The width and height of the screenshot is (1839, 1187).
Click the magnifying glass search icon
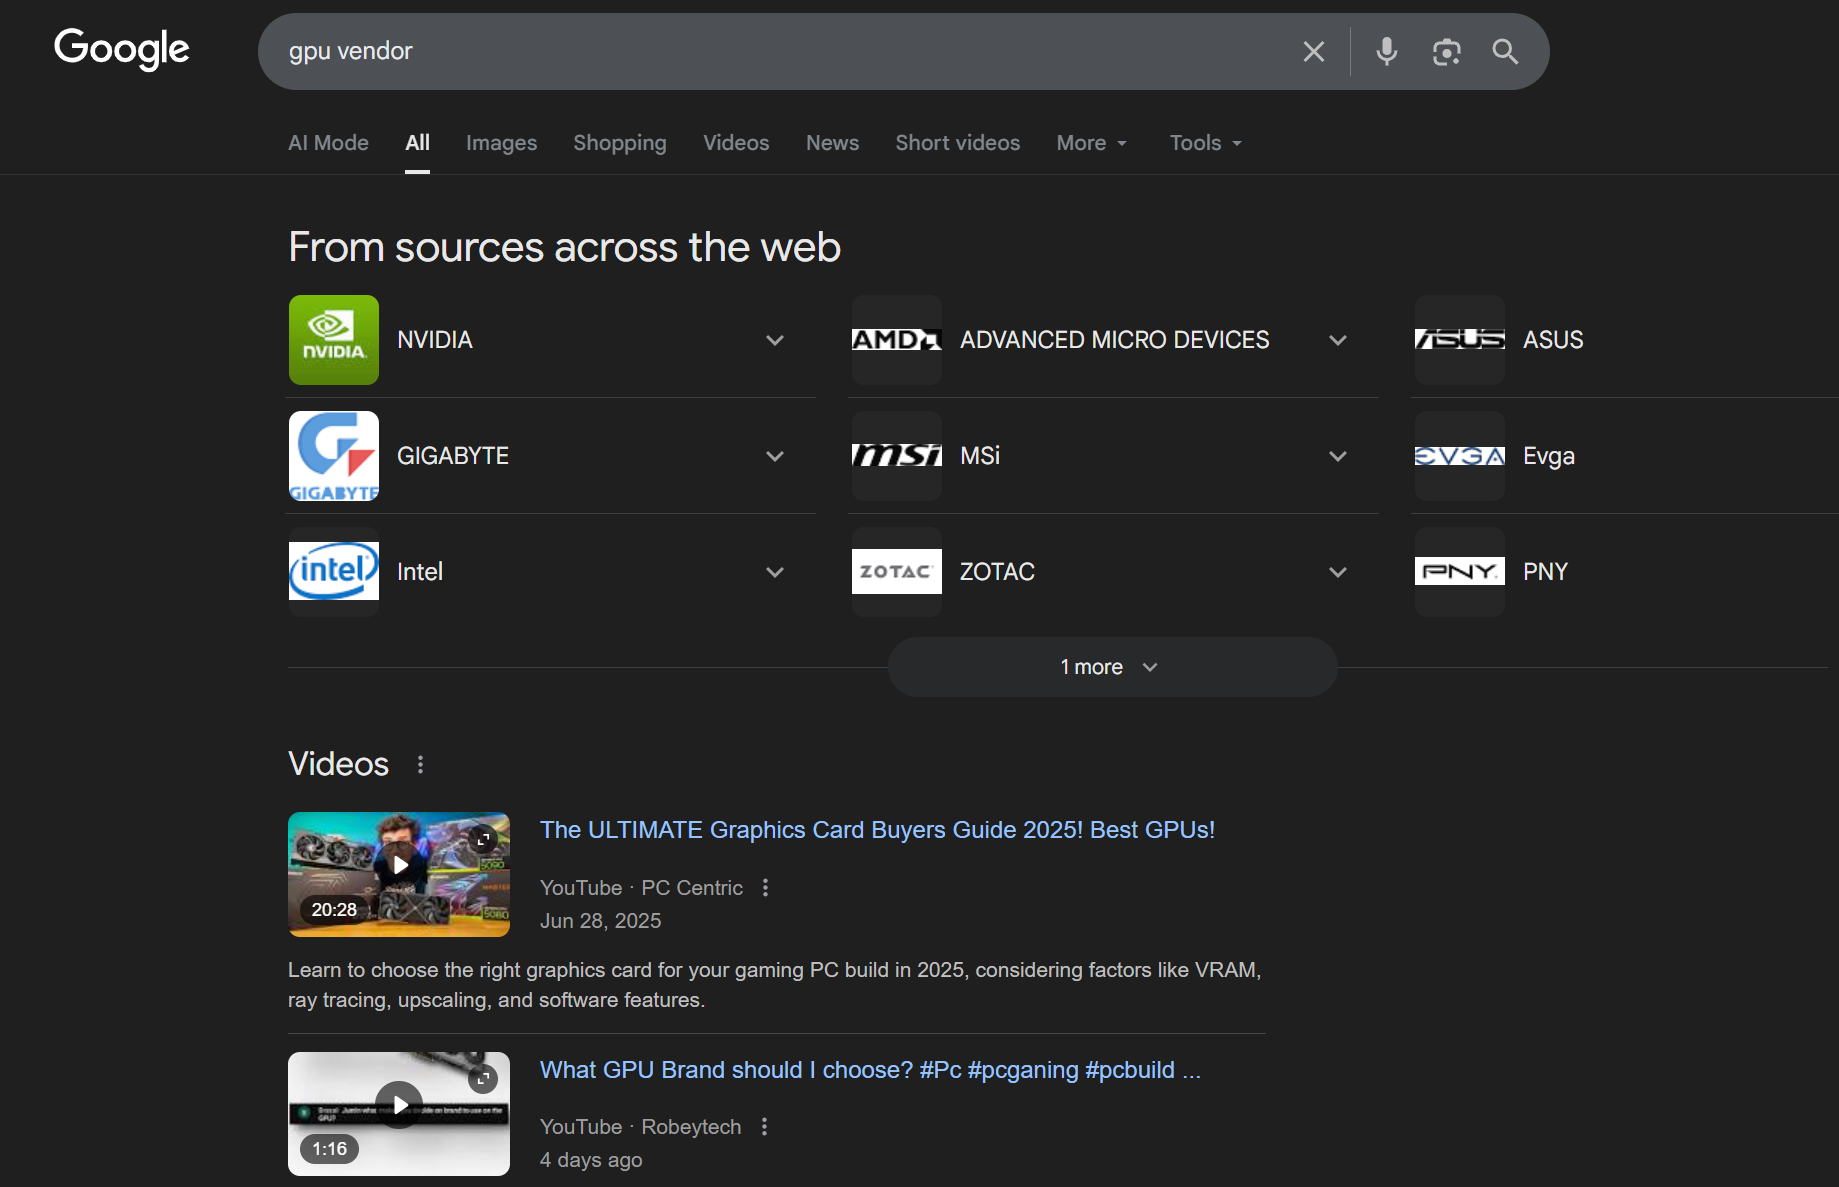coord(1505,51)
